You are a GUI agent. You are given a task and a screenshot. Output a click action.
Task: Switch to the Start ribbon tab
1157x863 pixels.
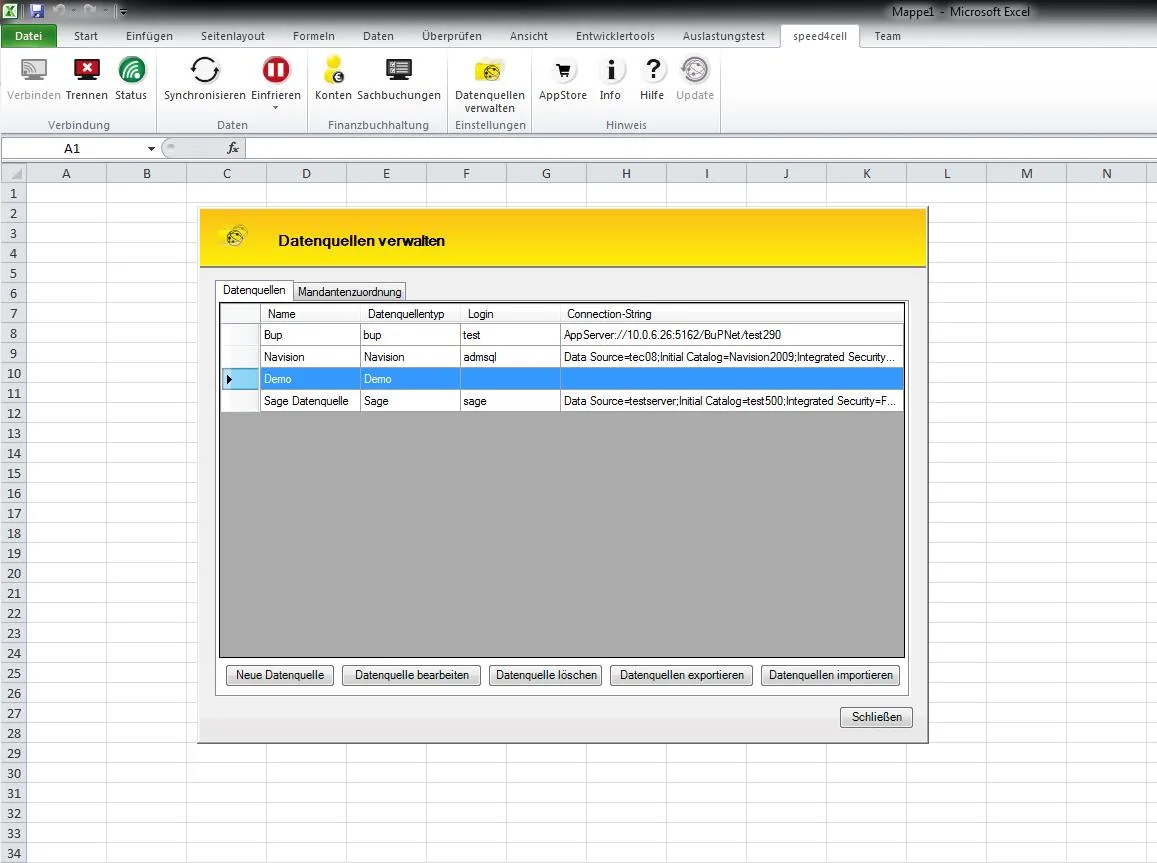86,36
